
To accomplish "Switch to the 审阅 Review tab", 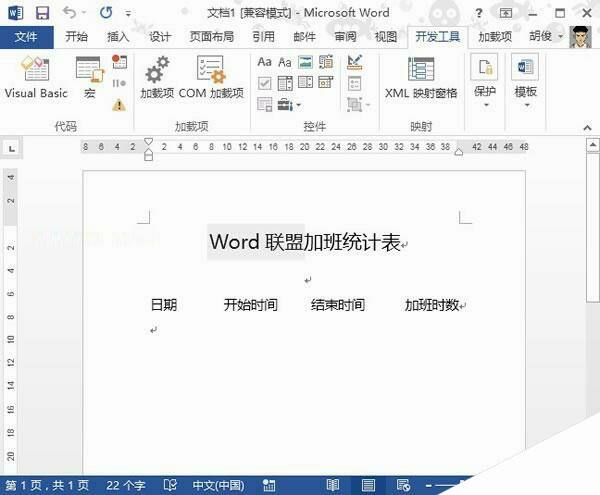I will [346, 37].
